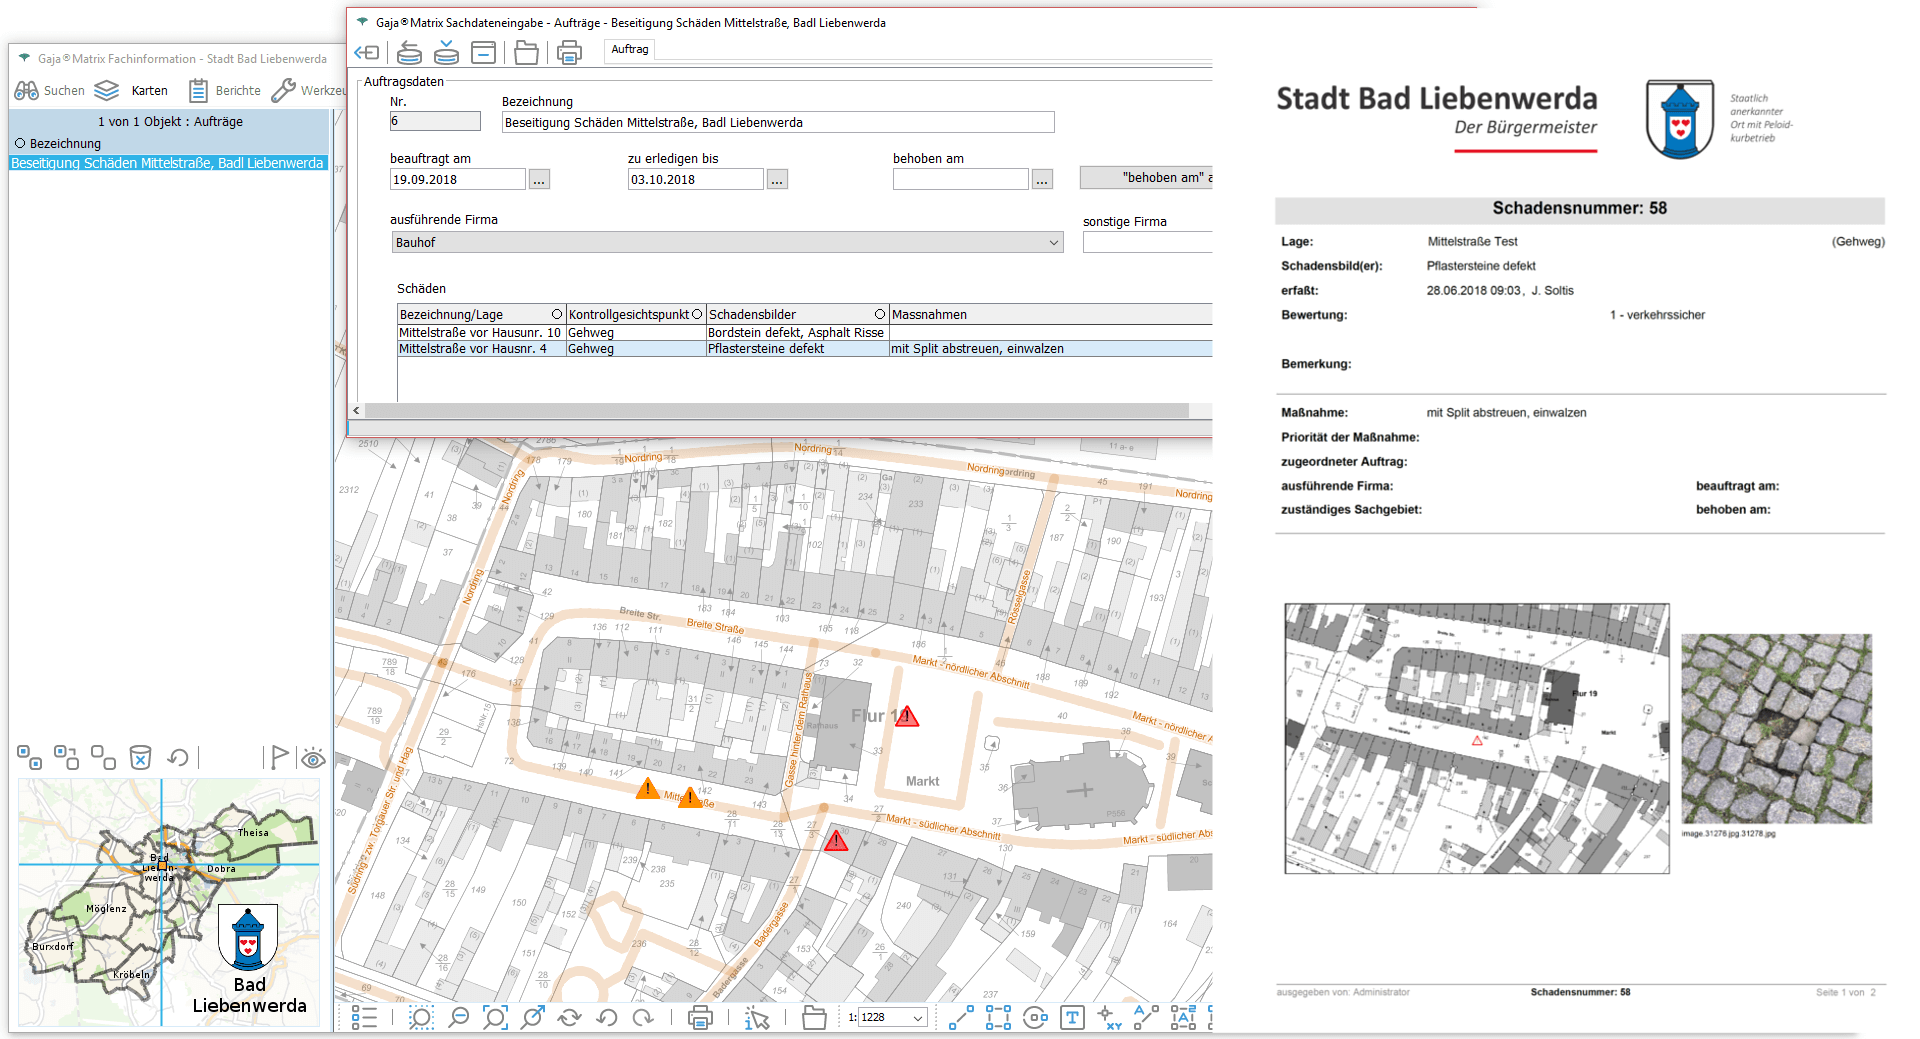Open the Karten menu
Viewport: 1920px width, 1039px height.
coord(133,90)
